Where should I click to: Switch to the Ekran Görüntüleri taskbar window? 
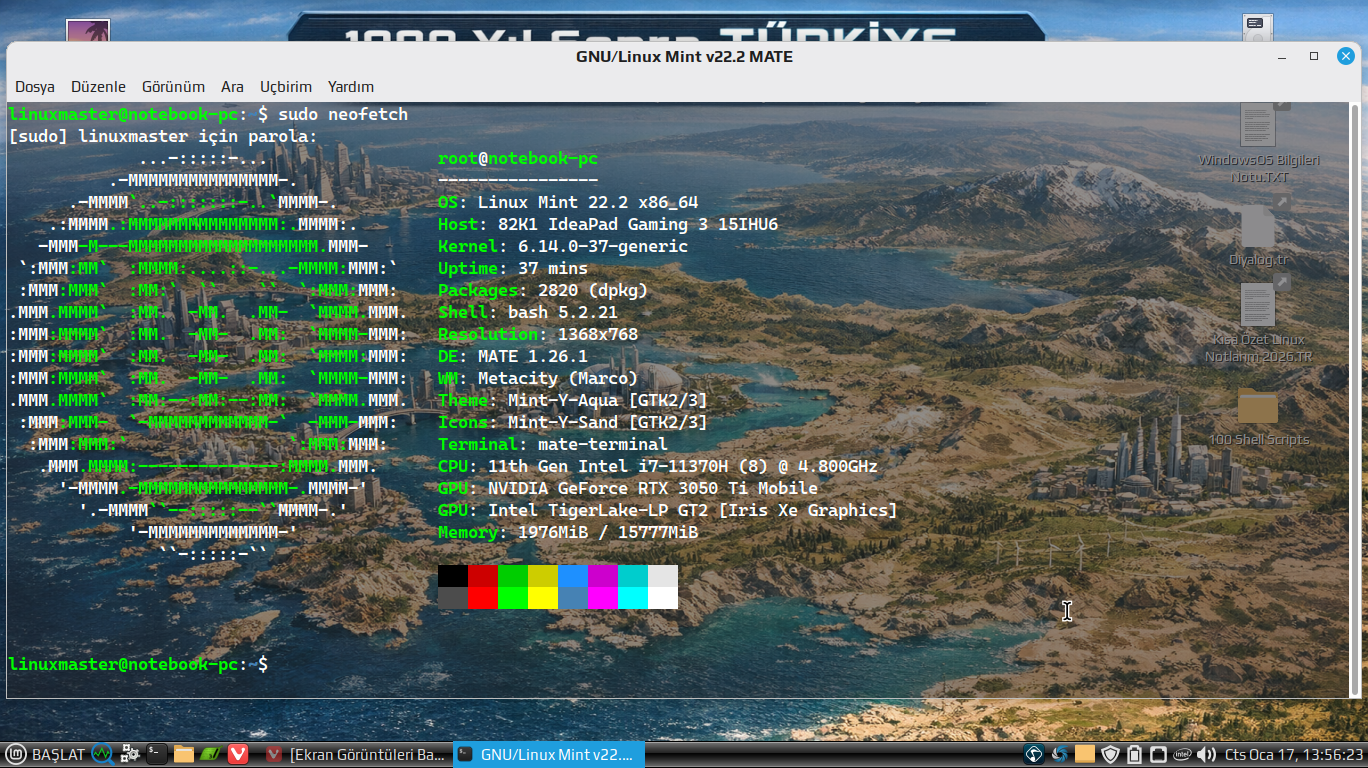coord(357,754)
